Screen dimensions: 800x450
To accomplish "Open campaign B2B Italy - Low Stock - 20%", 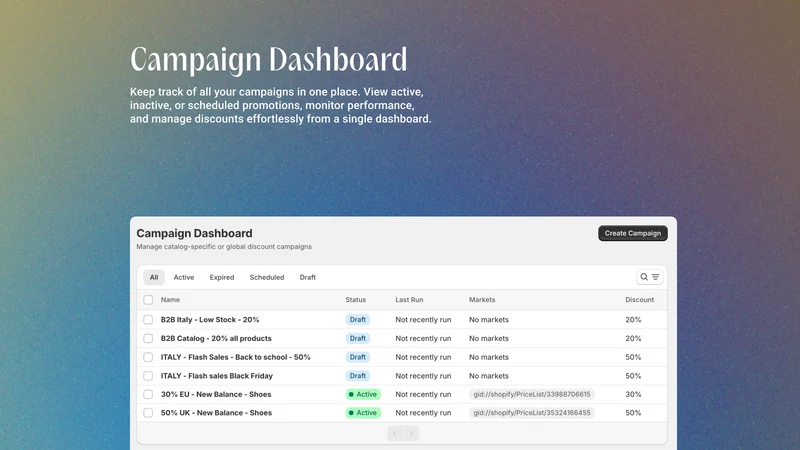I will [x=210, y=319].
